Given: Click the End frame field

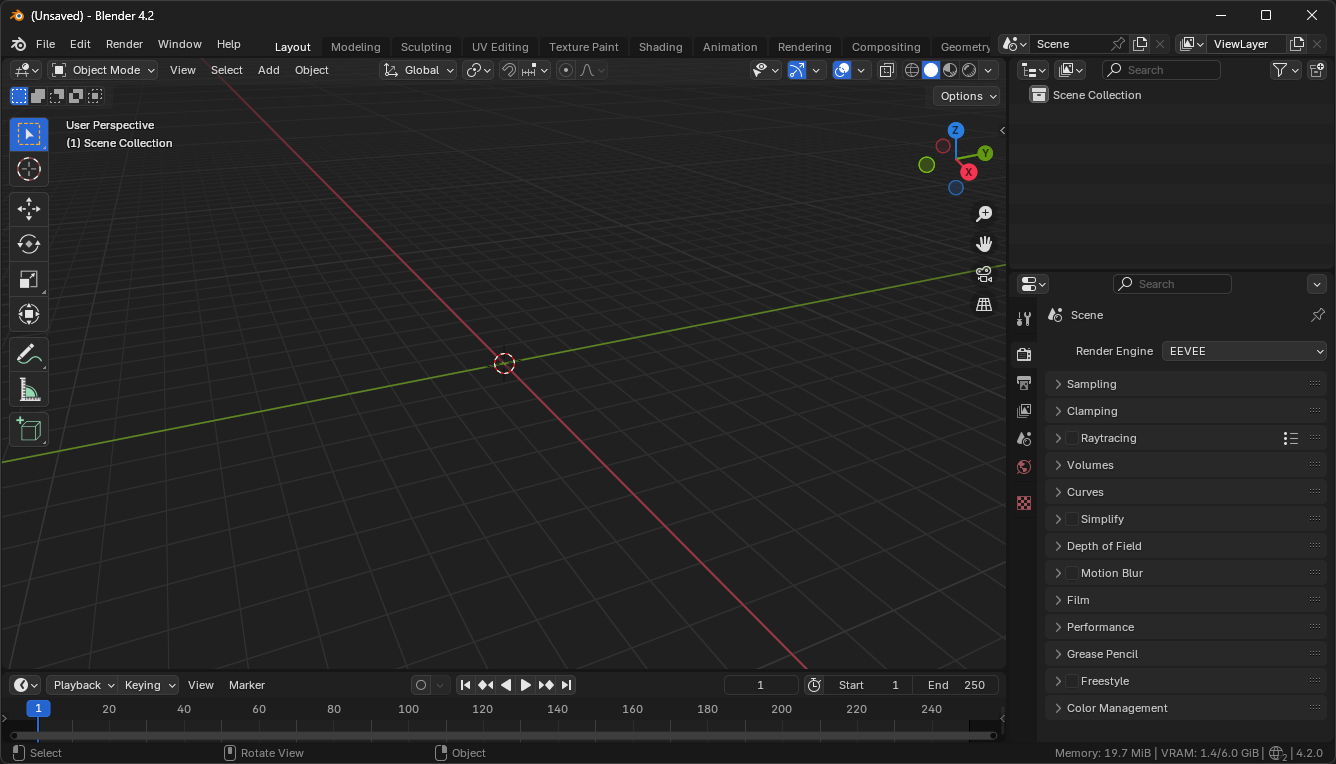Looking at the screenshot, I should [956, 685].
